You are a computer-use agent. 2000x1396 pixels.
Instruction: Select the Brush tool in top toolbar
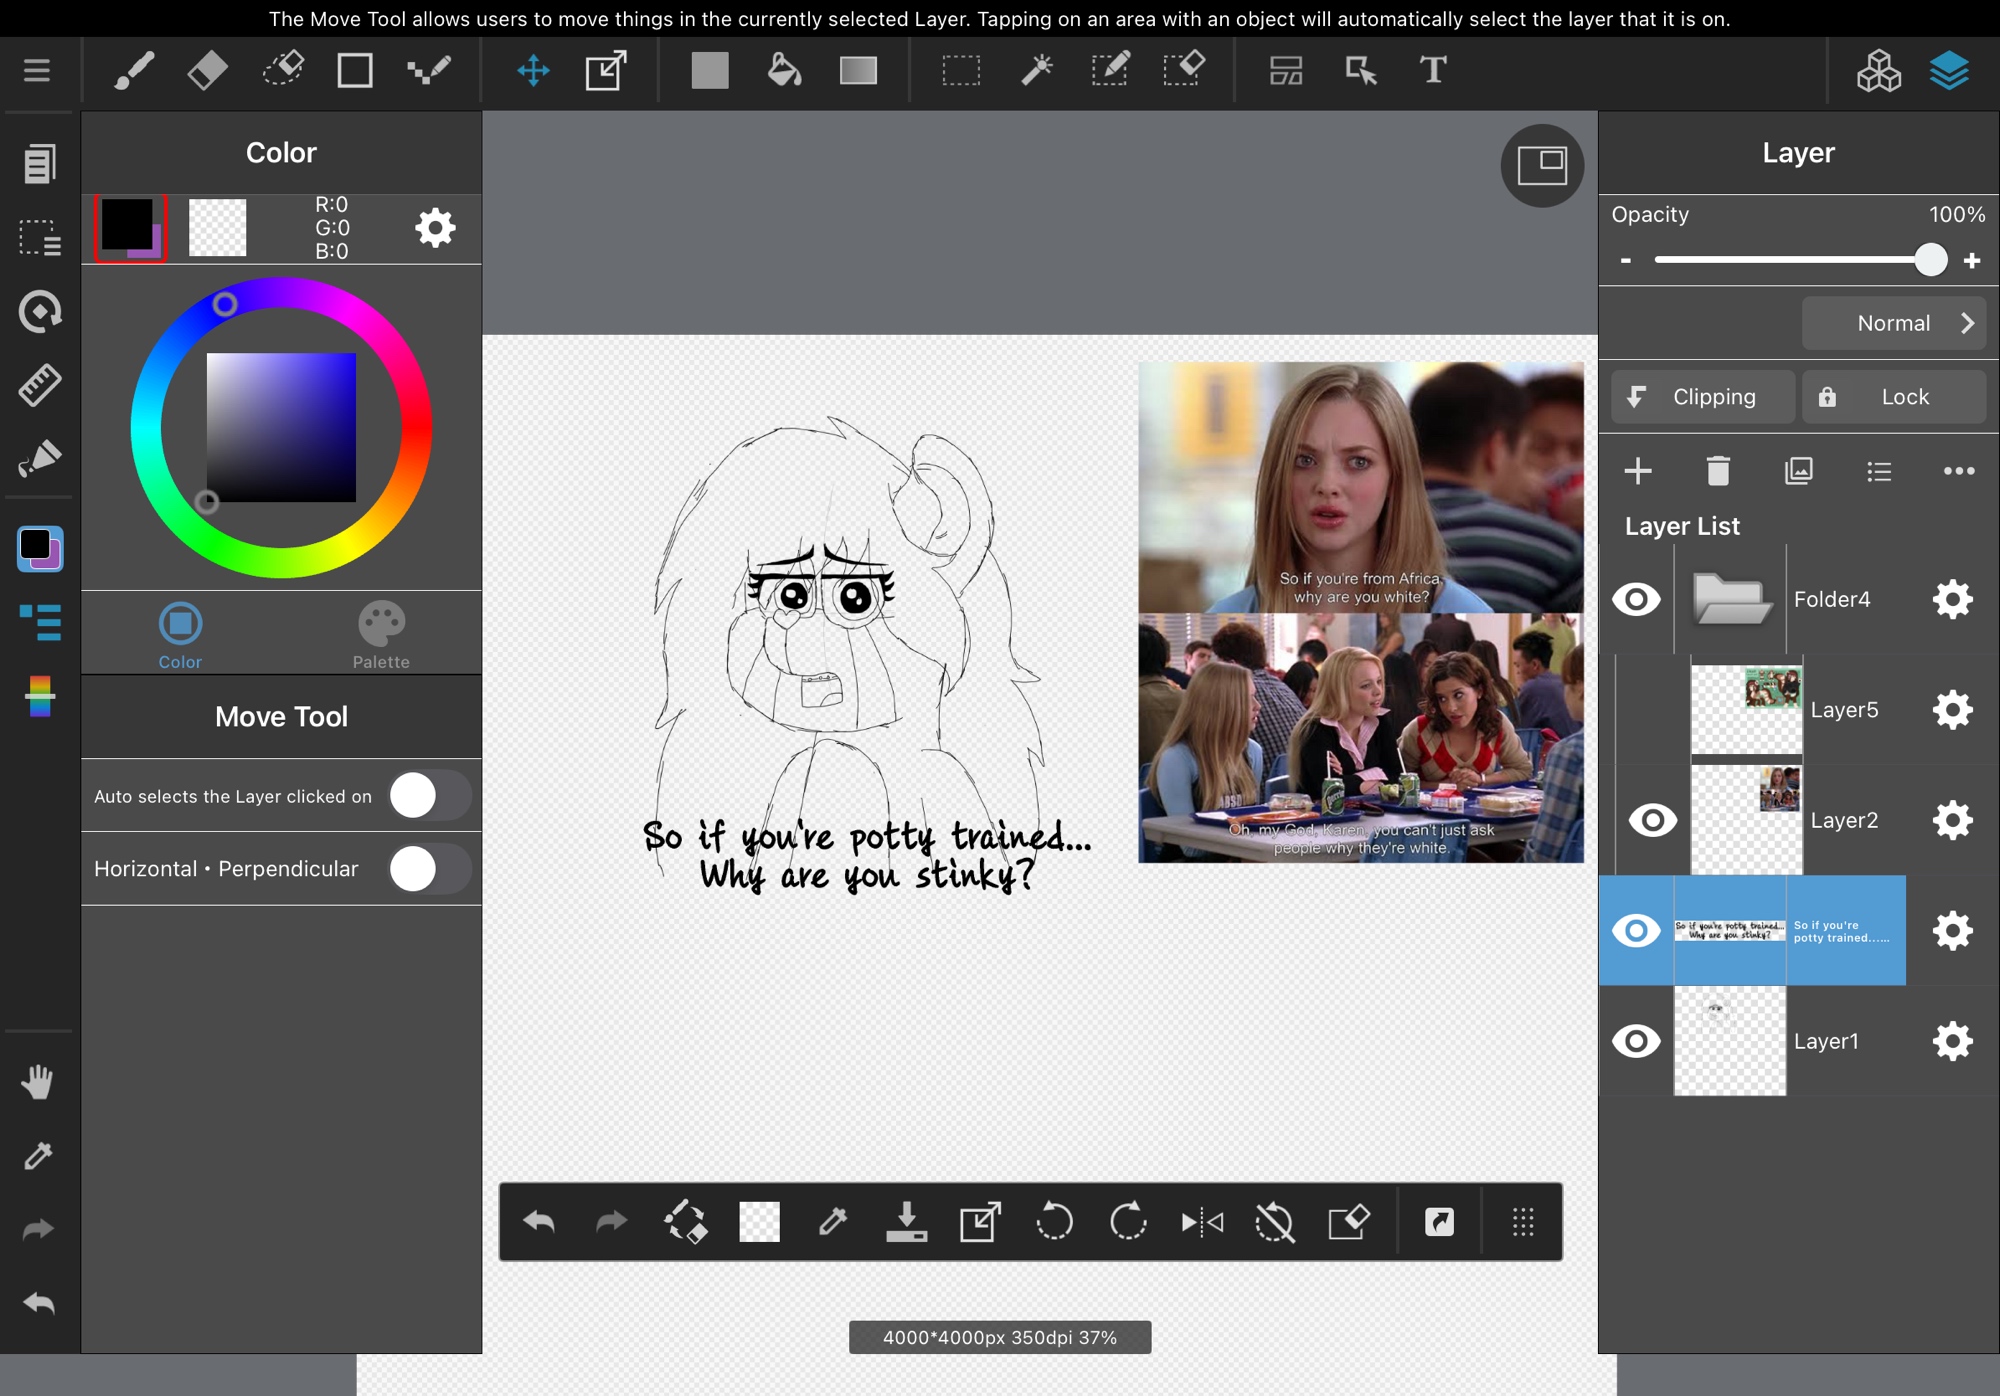tap(133, 71)
